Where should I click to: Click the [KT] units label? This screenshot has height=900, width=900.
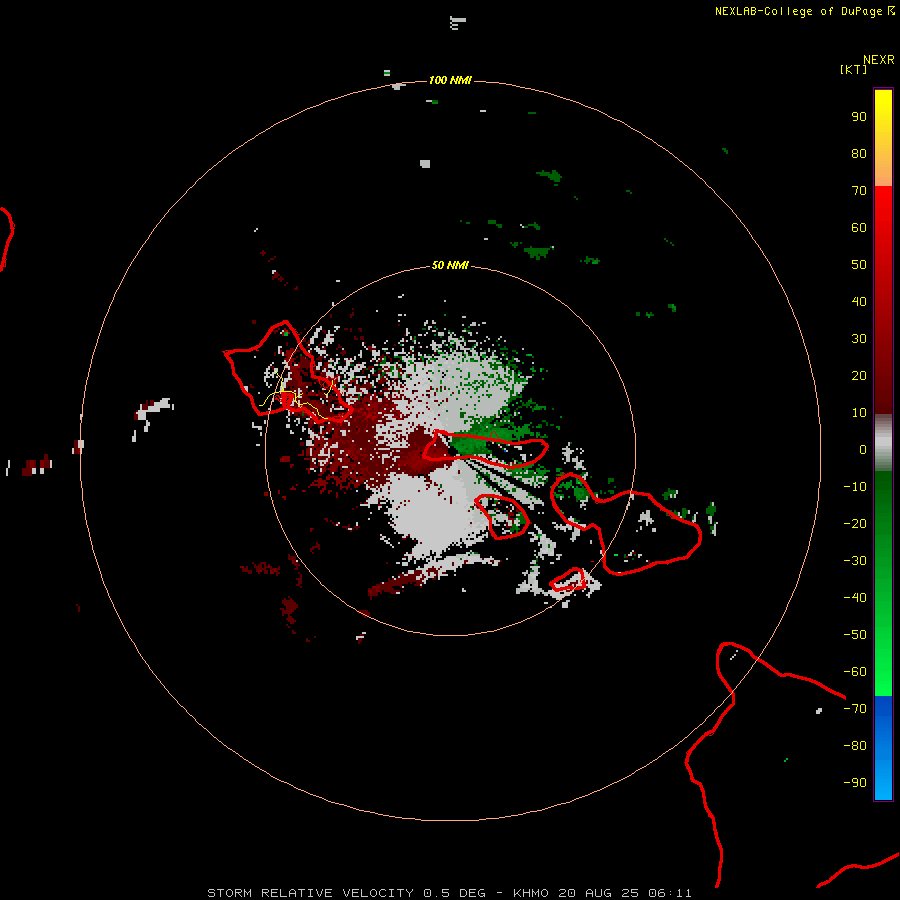[x=853, y=69]
